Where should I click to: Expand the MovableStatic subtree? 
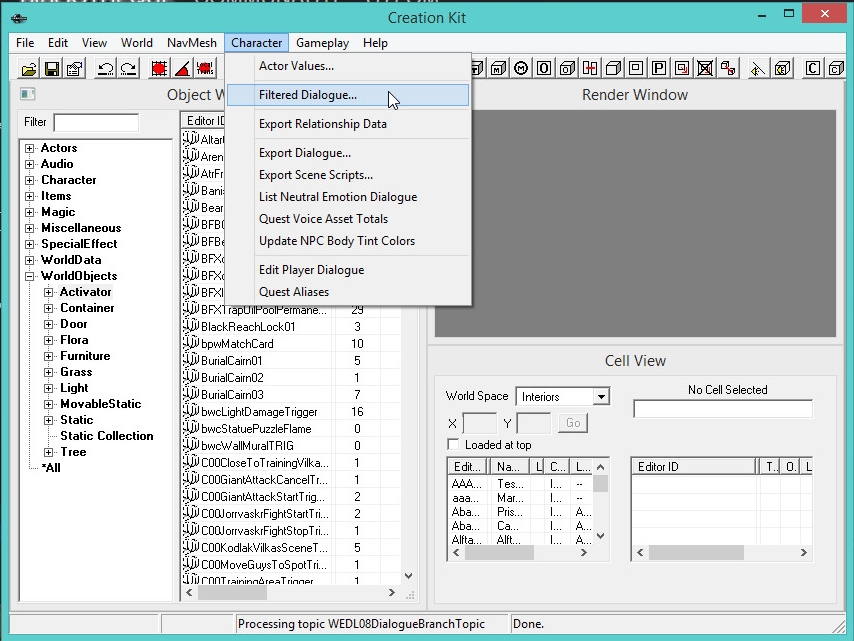pos(49,404)
